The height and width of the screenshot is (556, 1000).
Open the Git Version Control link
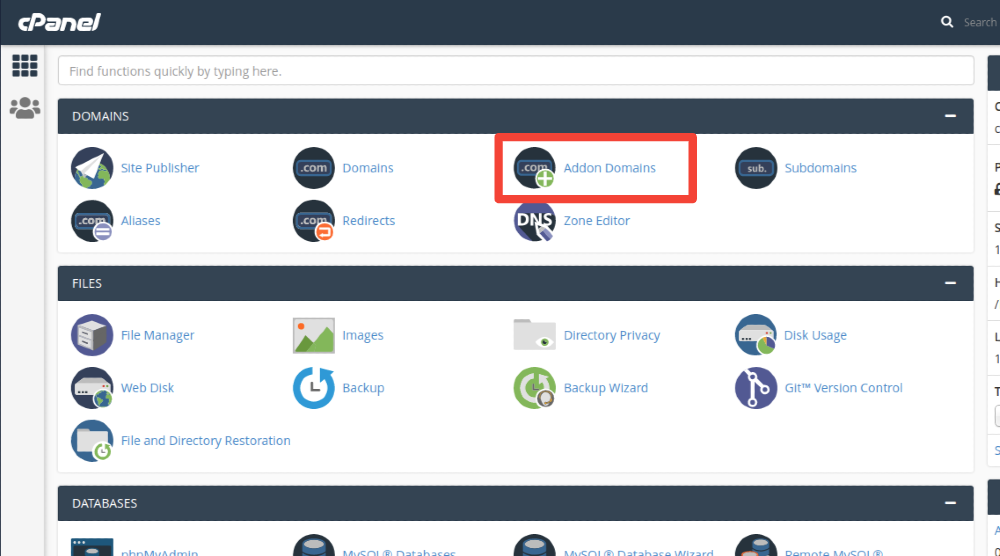pos(843,388)
